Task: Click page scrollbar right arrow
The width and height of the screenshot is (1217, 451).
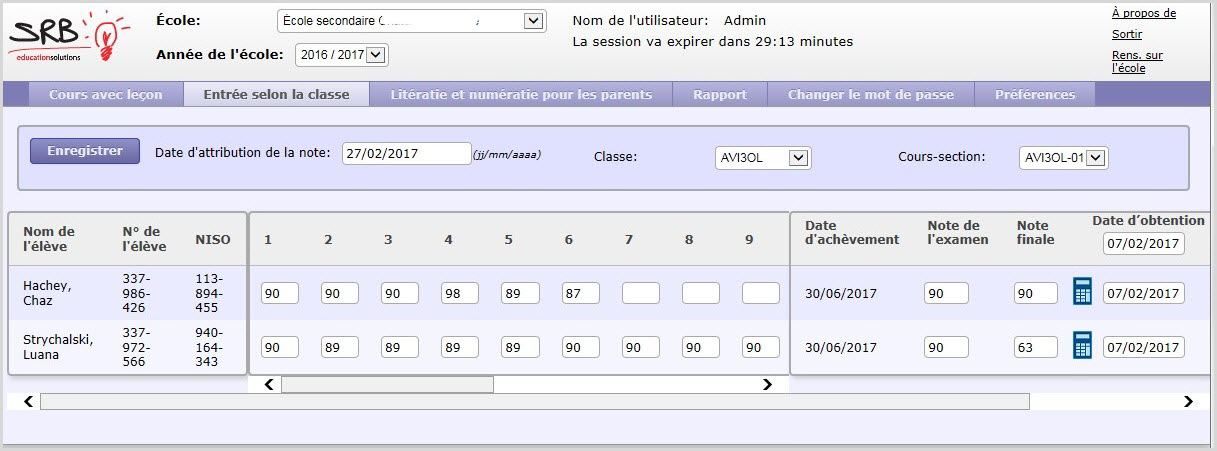Action: click(1188, 402)
